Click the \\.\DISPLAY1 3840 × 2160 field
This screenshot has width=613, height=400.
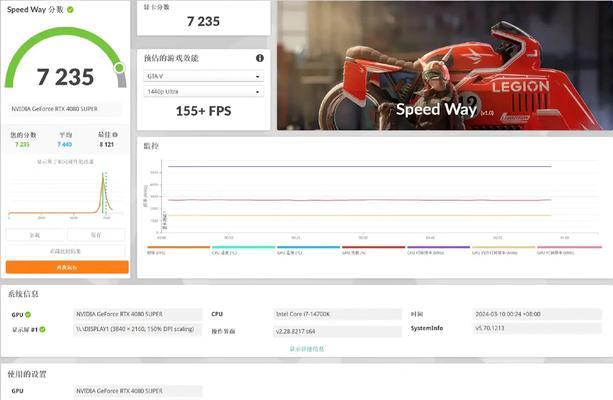138,329
